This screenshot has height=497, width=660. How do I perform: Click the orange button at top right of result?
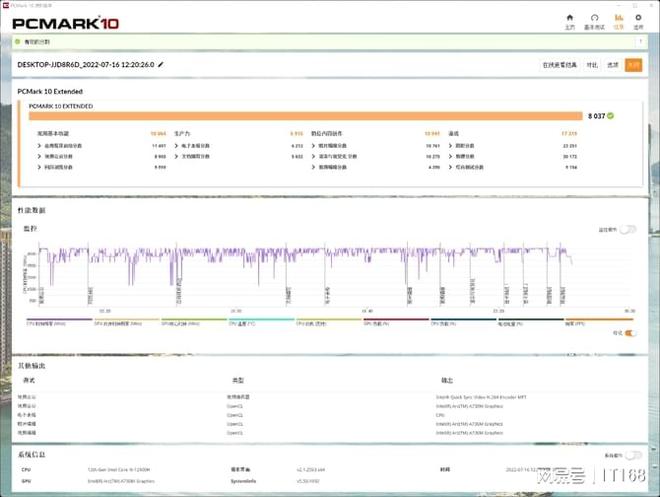click(633, 65)
